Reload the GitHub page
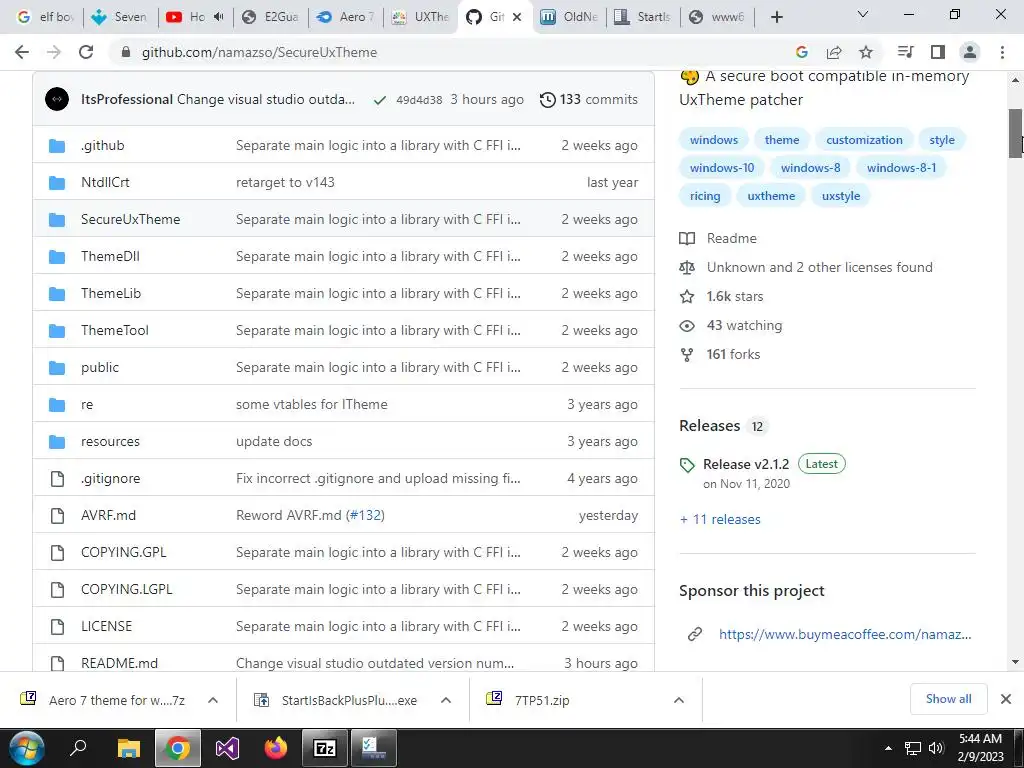The height and width of the screenshot is (768, 1024). click(x=86, y=52)
